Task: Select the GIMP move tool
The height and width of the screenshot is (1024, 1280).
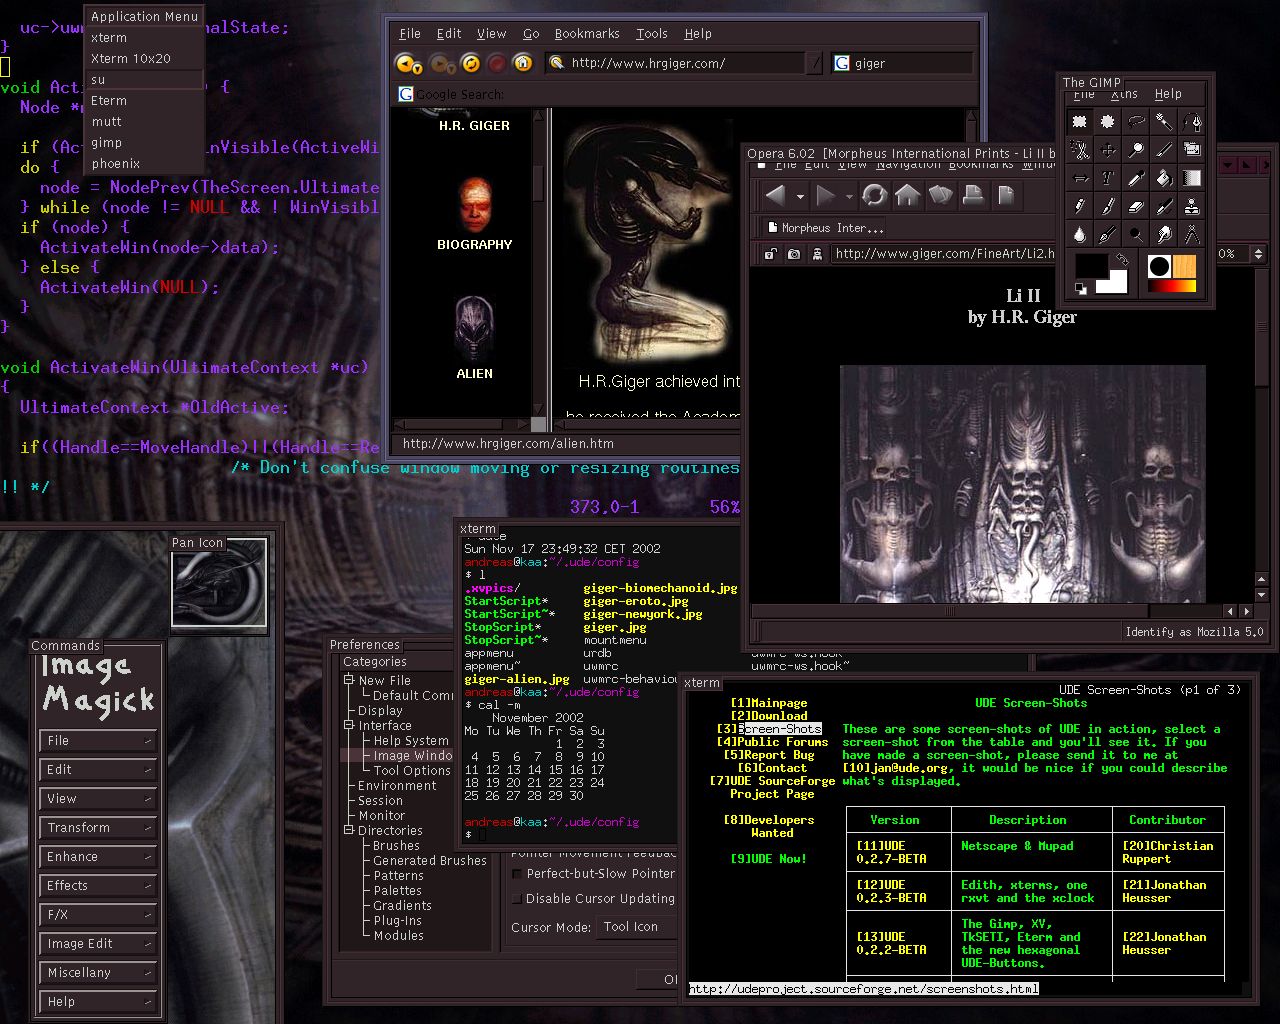Action: coord(1107,150)
